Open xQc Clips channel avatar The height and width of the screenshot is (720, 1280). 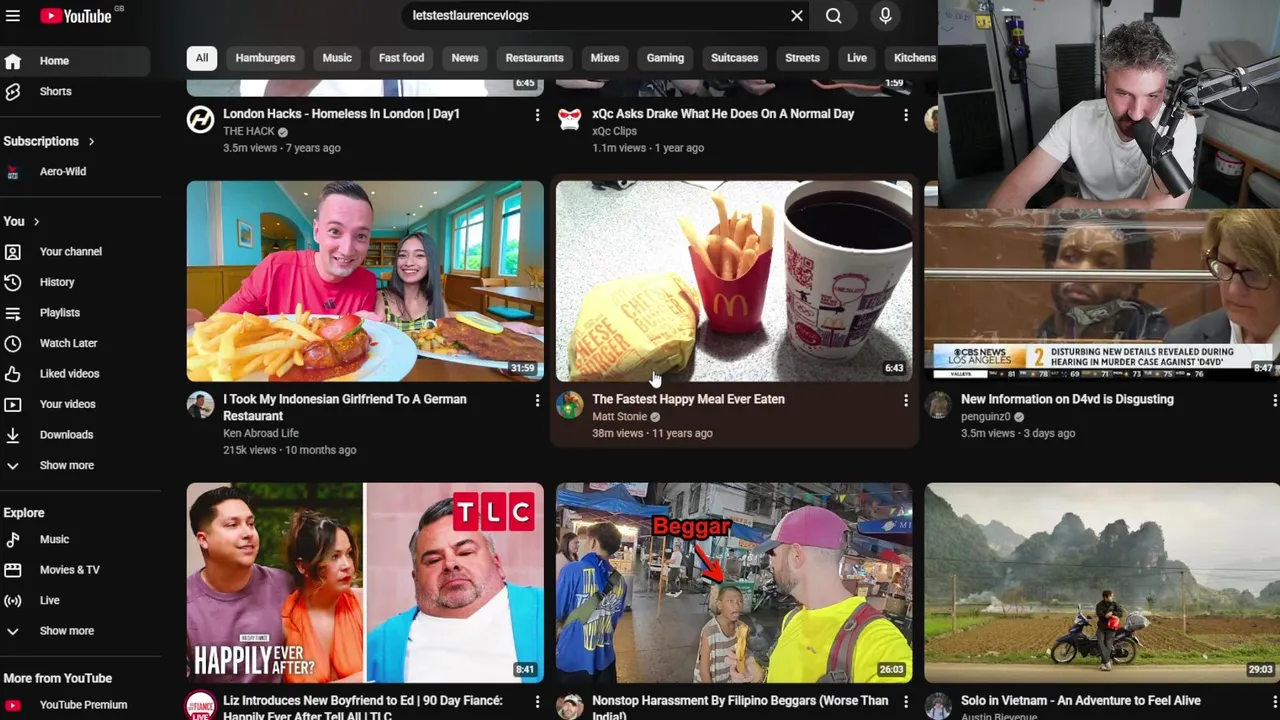(569, 120)
